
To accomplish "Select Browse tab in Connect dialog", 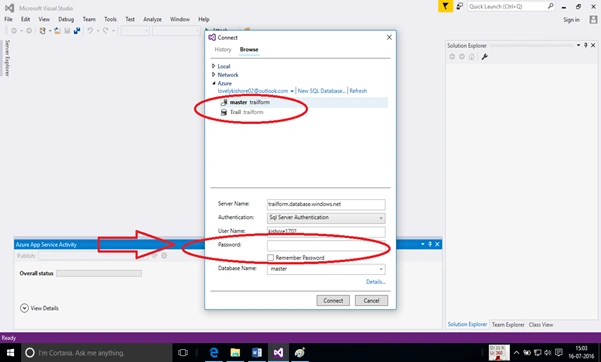I will tap(249, 49).
